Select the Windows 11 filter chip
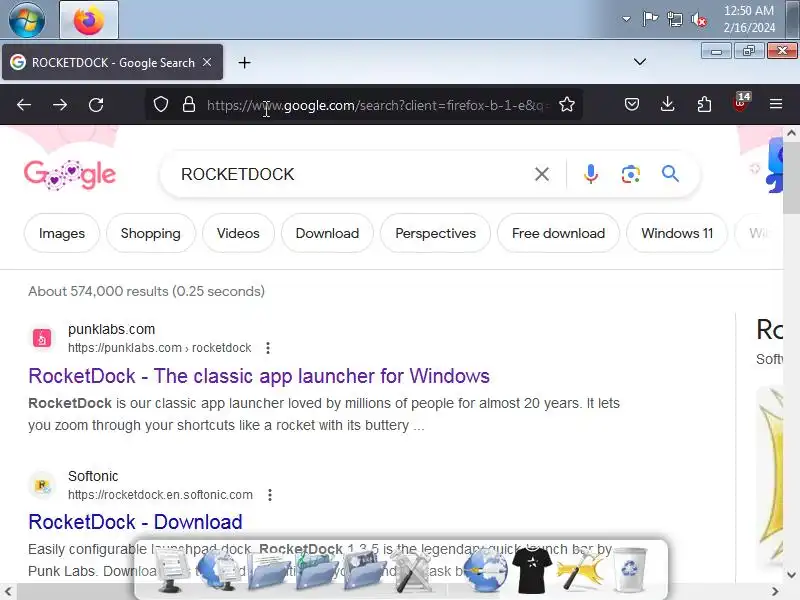The width and height of the screenshot is (800, 600). pyautogui.click(x=677, y=233)
